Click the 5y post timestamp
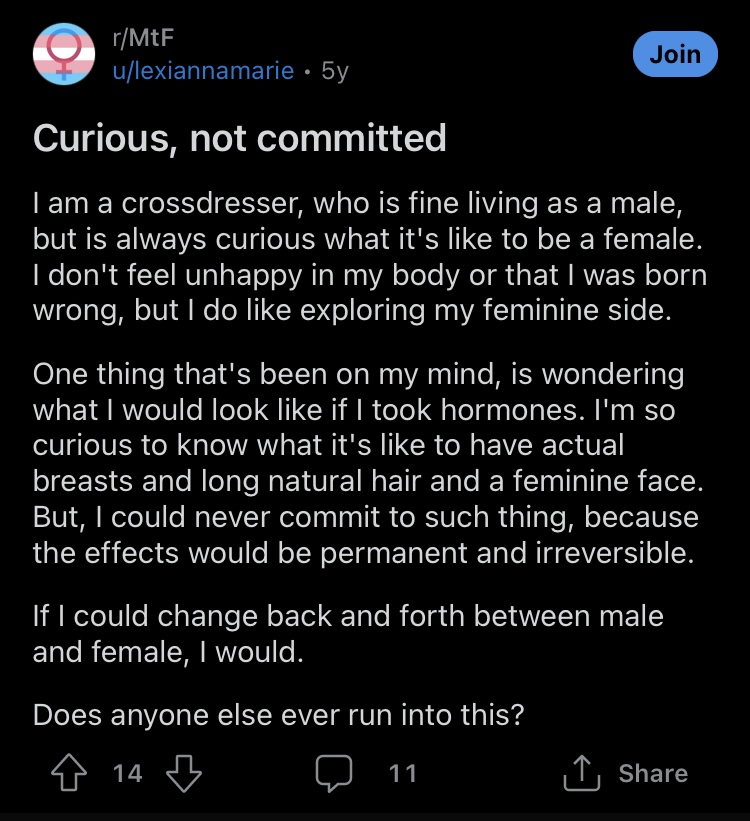 tap(335, 71)
